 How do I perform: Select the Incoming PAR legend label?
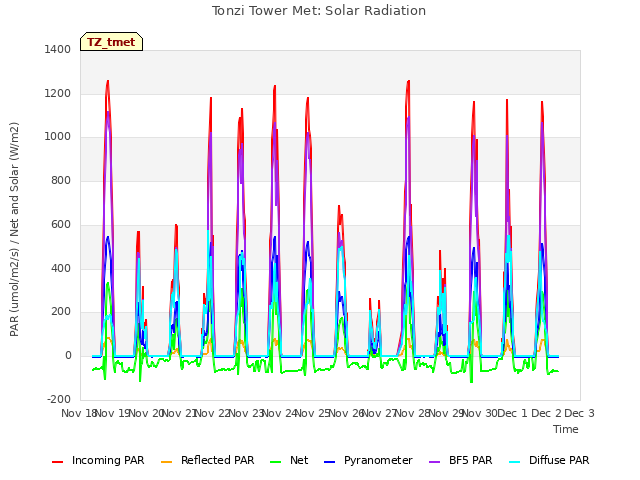click(x=108, y=460)
